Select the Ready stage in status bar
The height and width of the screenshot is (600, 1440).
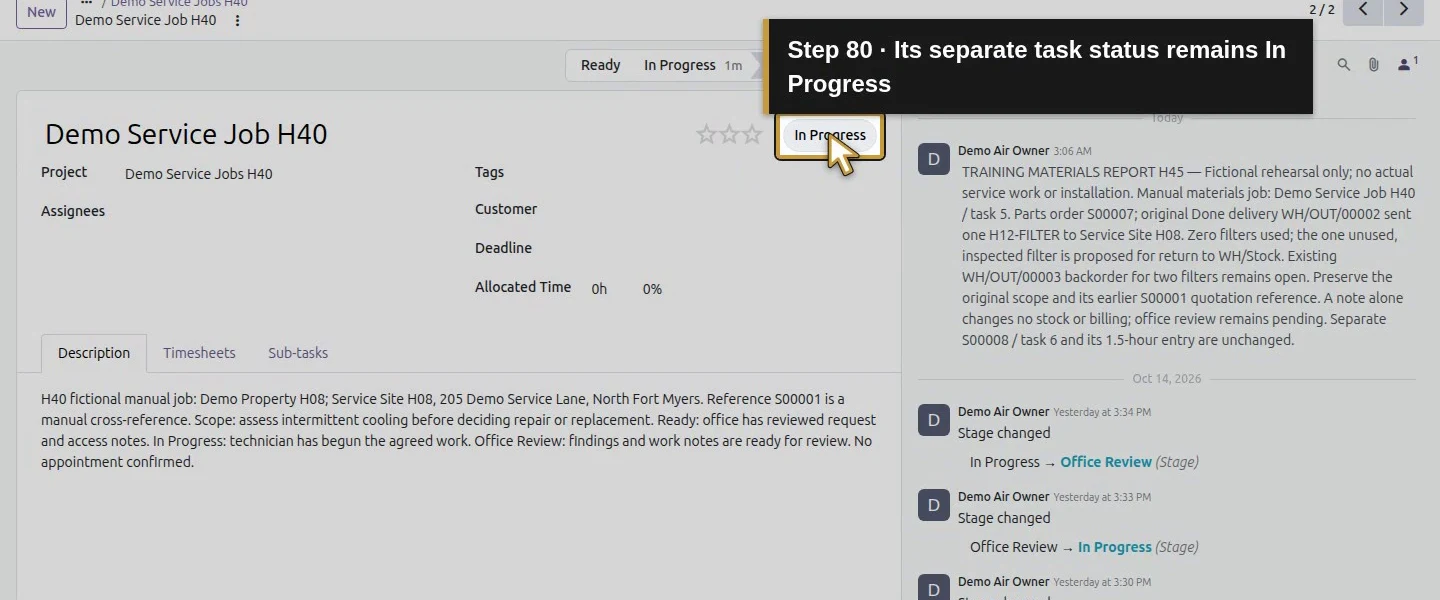(600, 65)
